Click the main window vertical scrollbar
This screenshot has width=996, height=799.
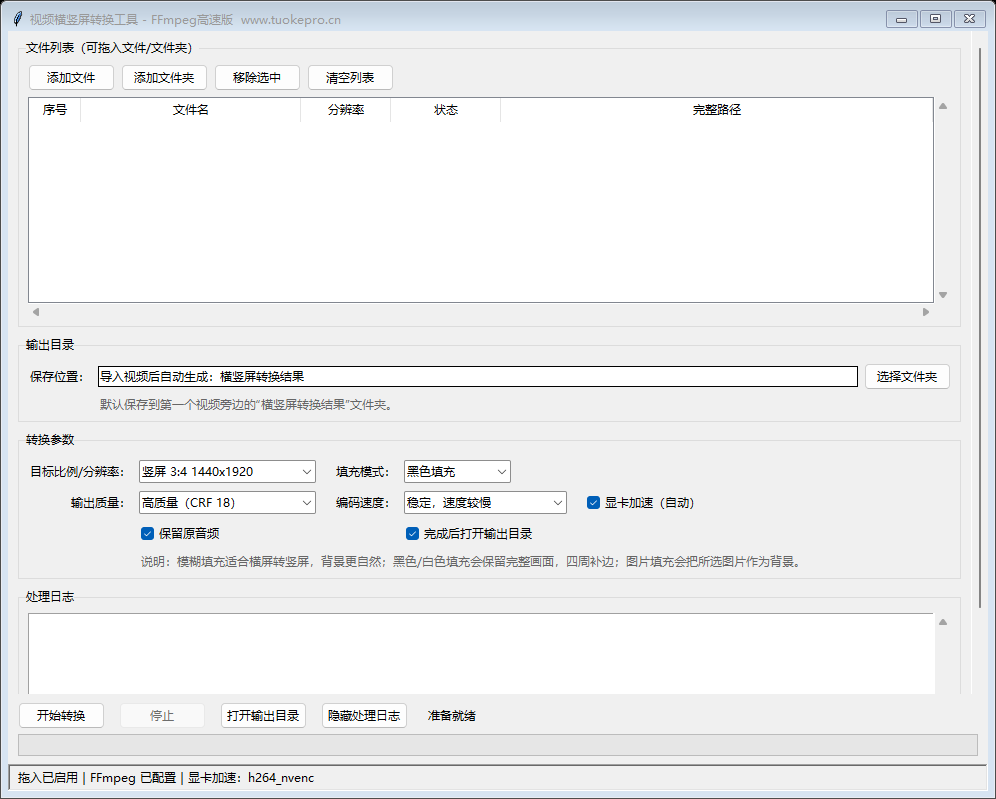(981, 327)
